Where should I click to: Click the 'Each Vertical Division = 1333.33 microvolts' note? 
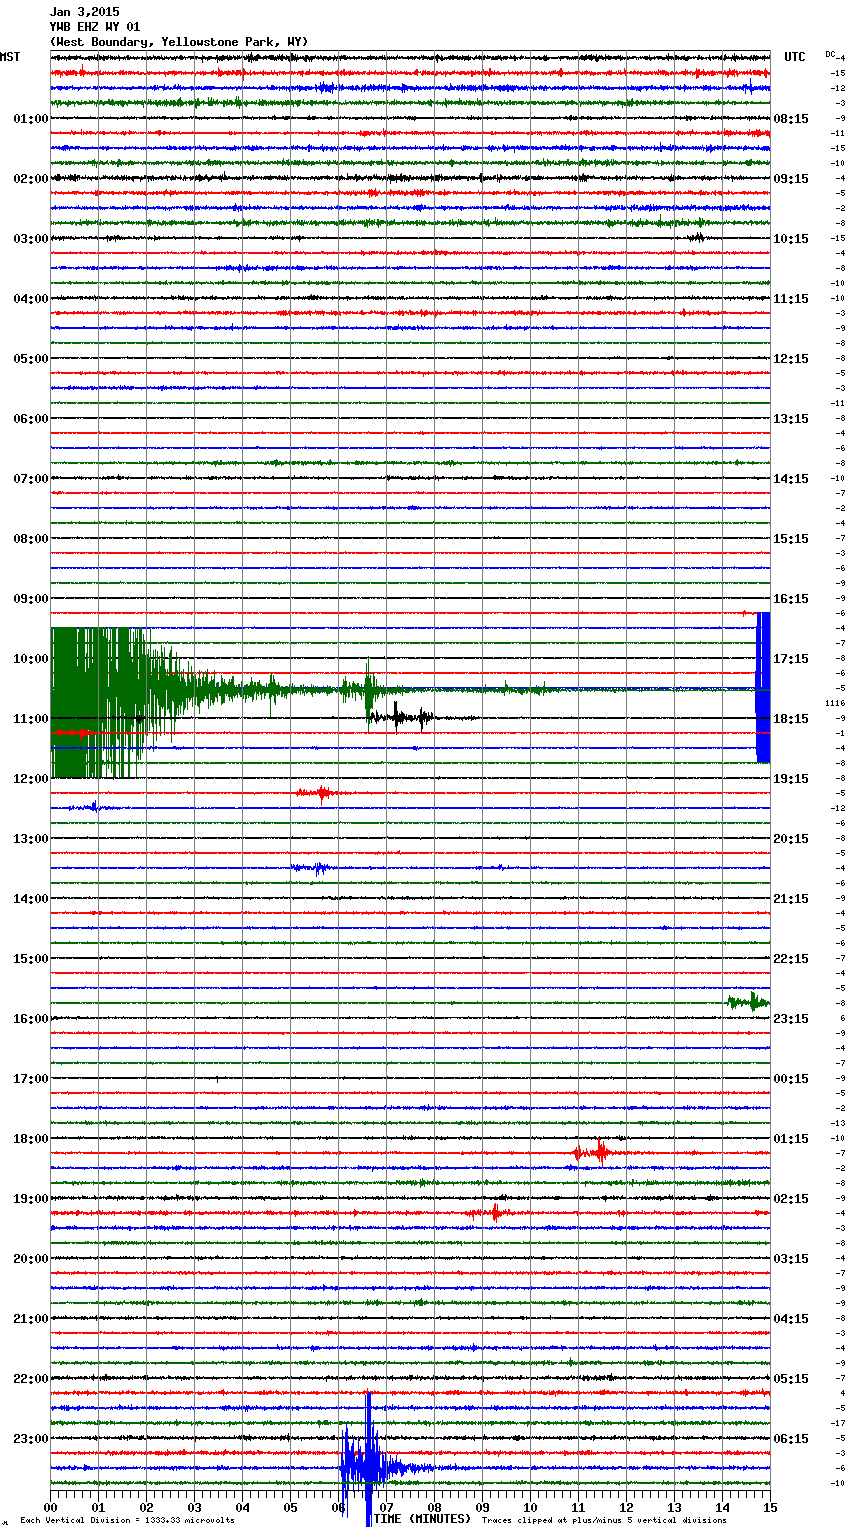point(127,1521)
